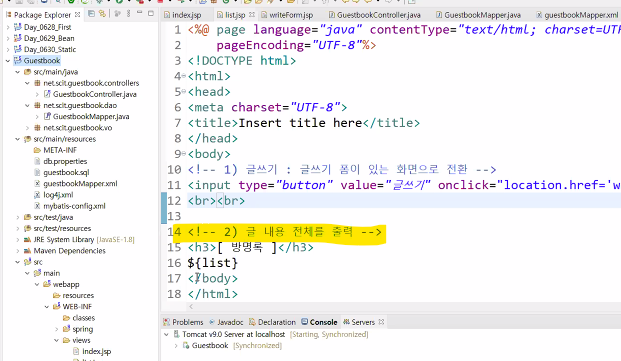Switch to the Problems tab
Viewport: 621px width, 361px height.
[x=183, y=322]
